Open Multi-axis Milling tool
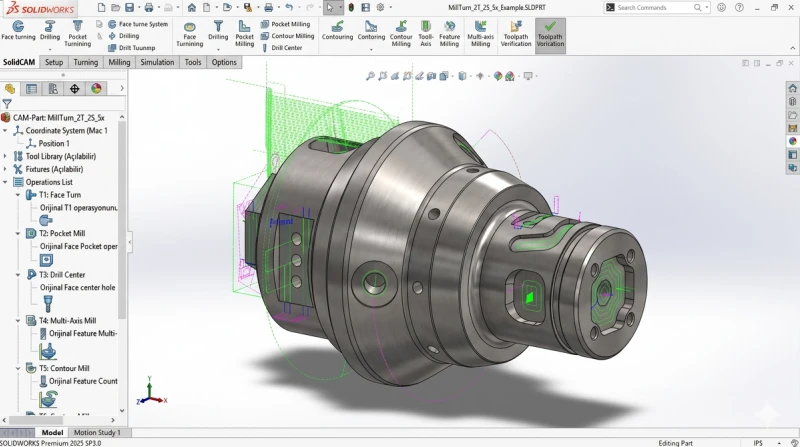The height and width of the screenshot is (447, 800). pos(480,34)
